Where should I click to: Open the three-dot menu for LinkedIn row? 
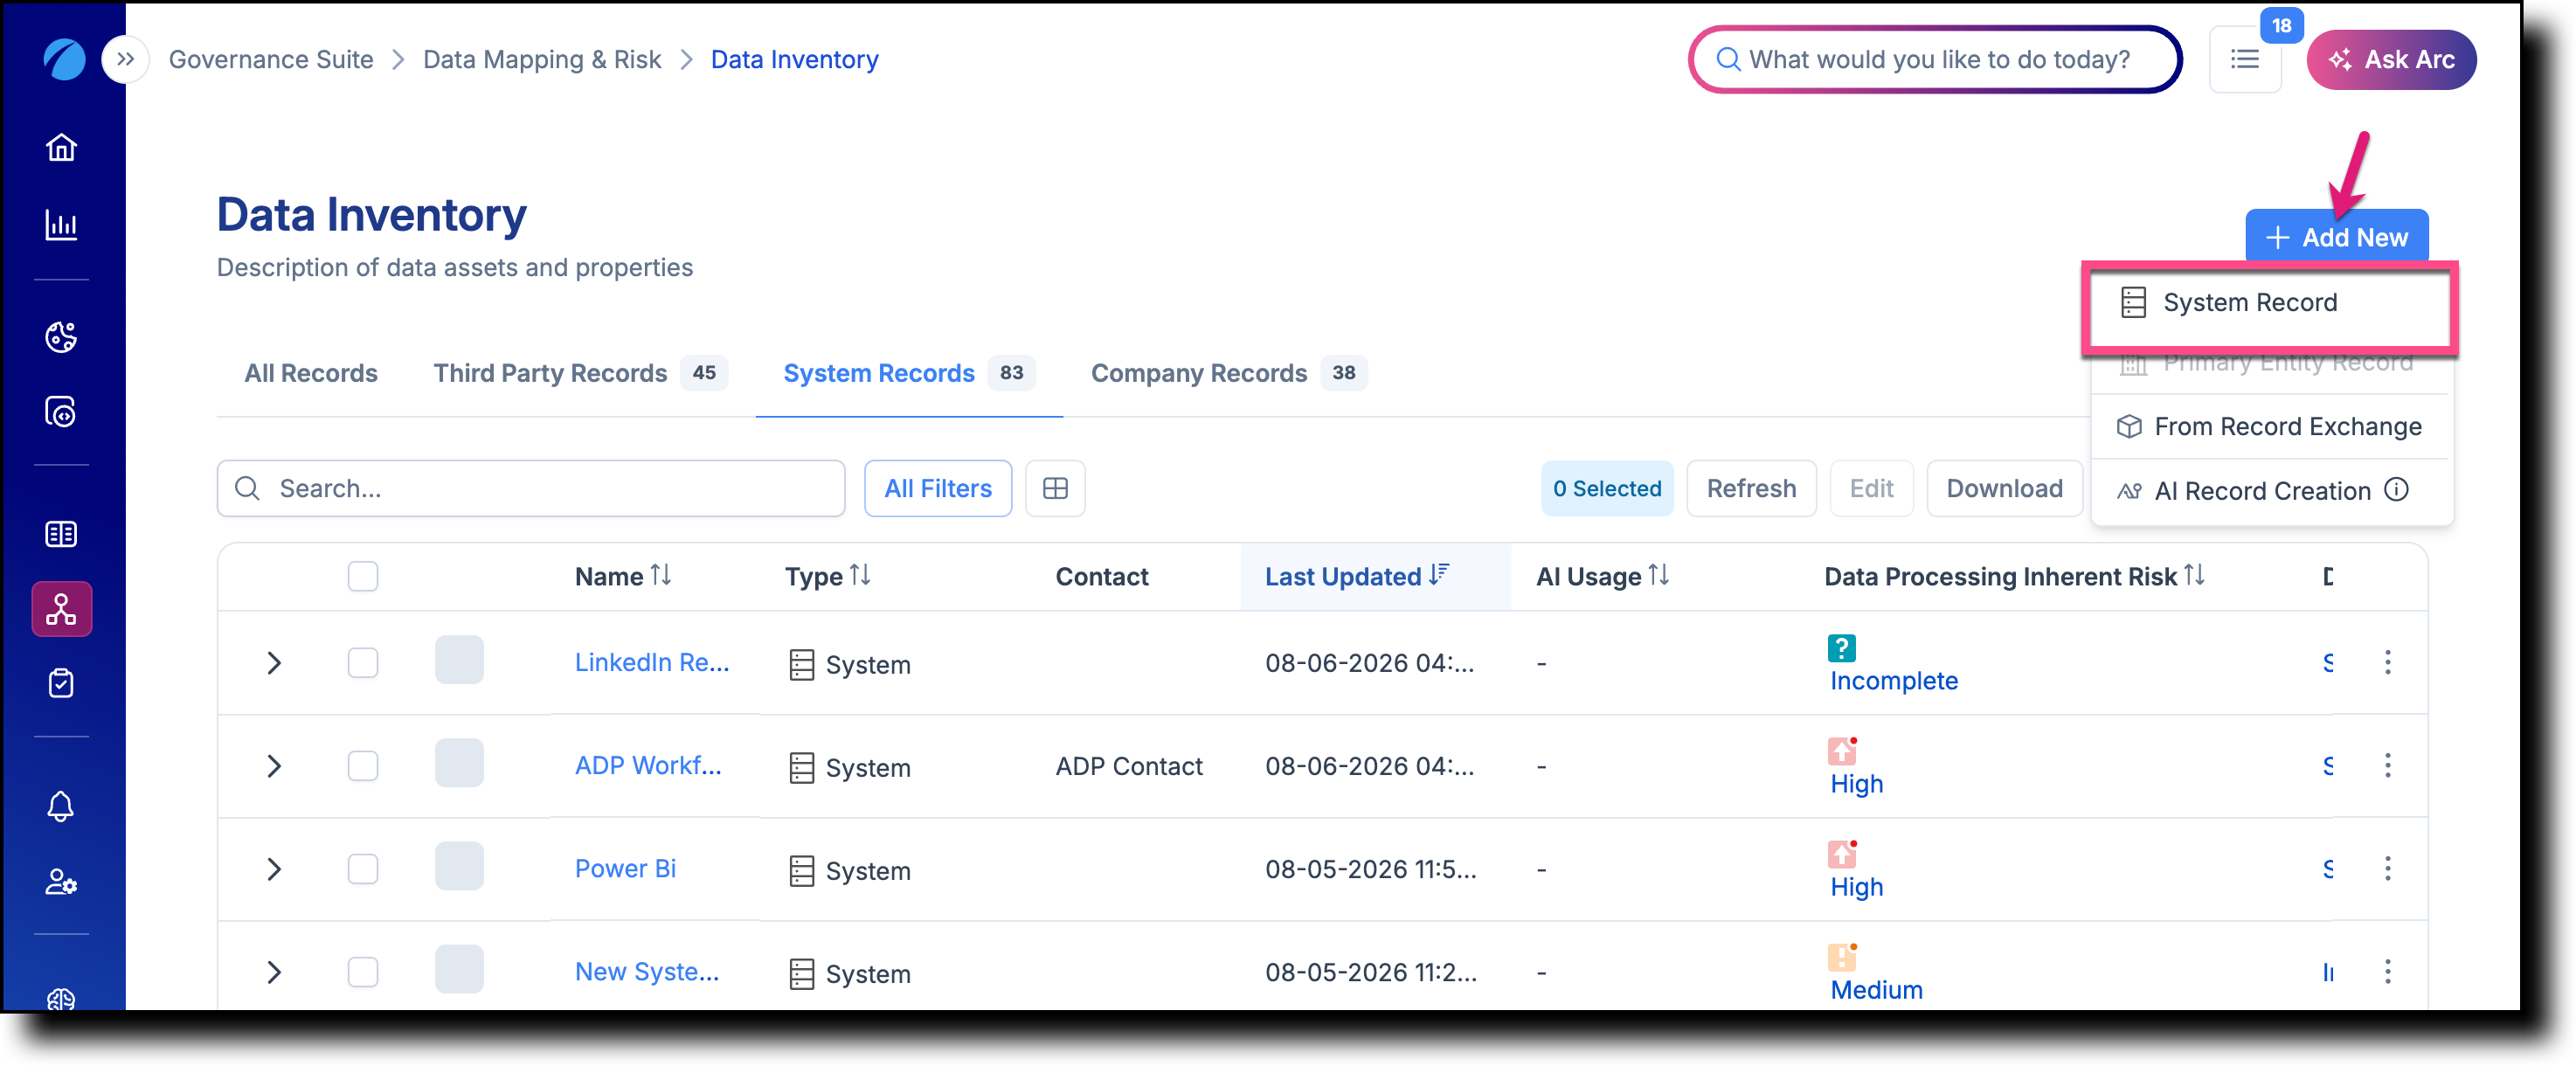2387,662
